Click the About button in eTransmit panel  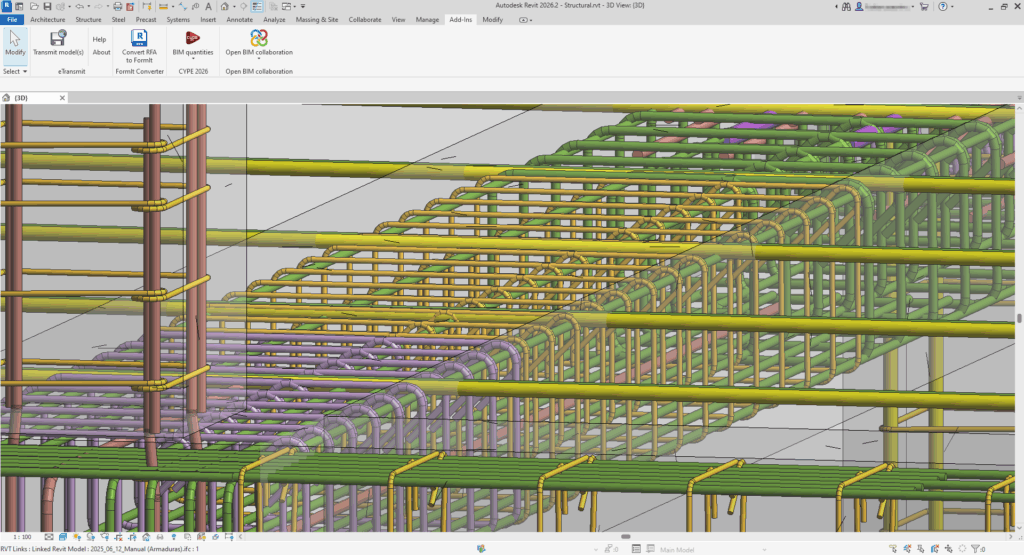tap(102, 52)
